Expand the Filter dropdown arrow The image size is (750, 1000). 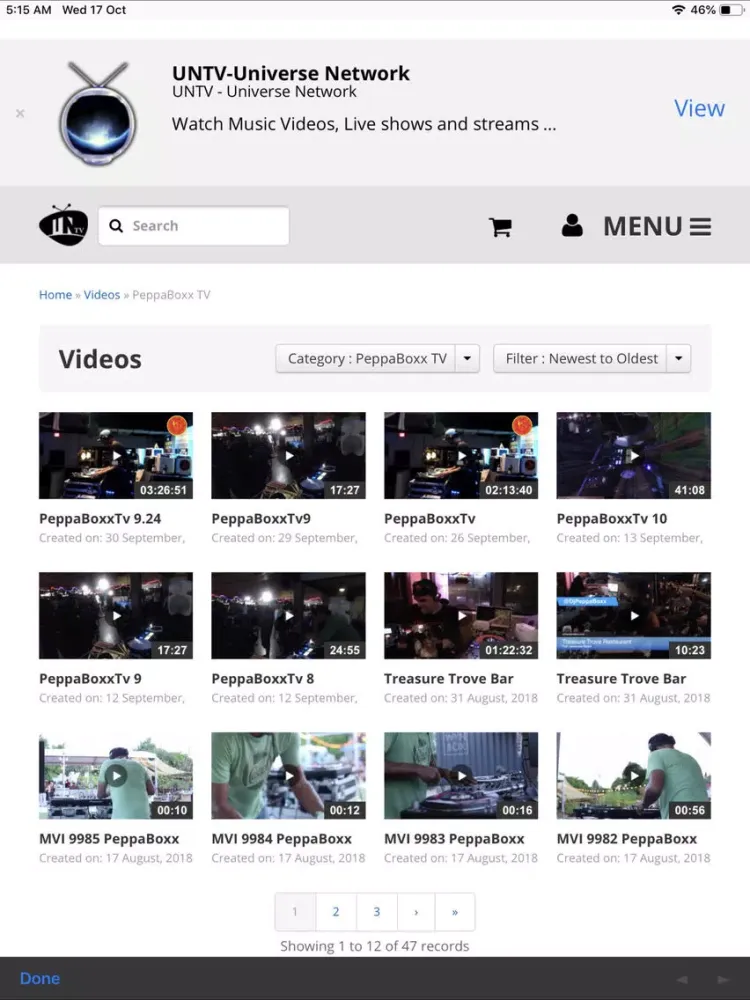(x=679, y=358)
